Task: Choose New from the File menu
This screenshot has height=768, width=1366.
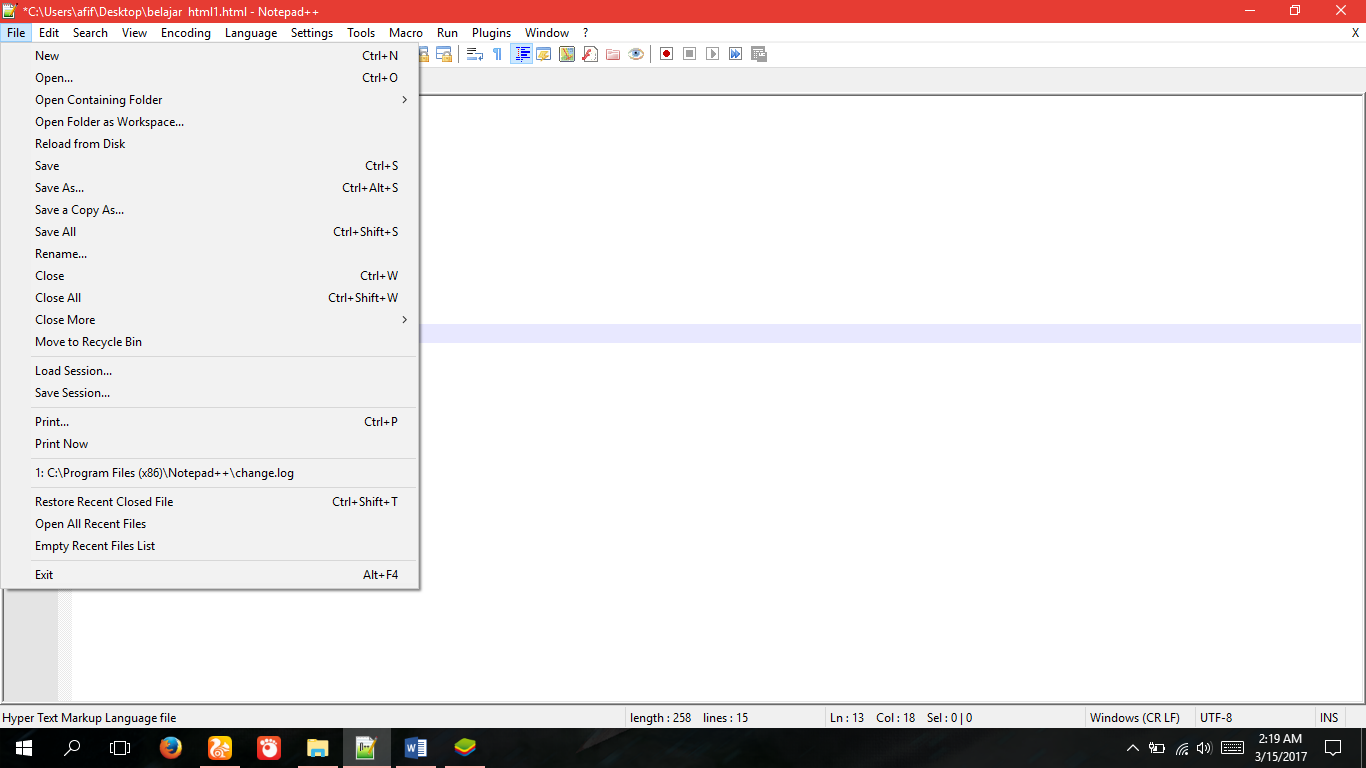Action: [x=210, y=56]
